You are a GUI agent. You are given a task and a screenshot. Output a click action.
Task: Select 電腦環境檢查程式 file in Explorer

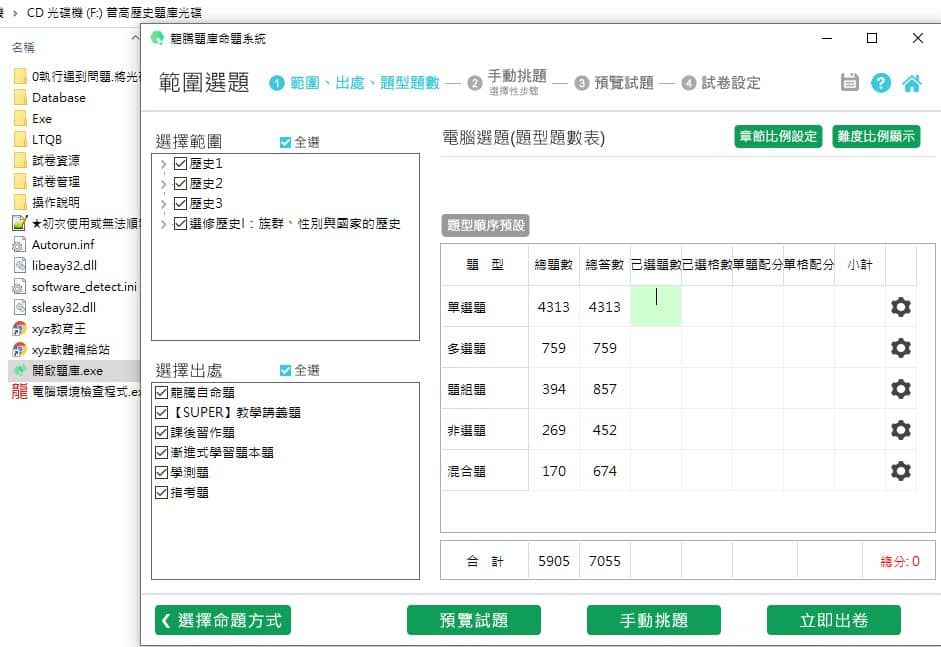pyautogui.click(x=85, y=391)
